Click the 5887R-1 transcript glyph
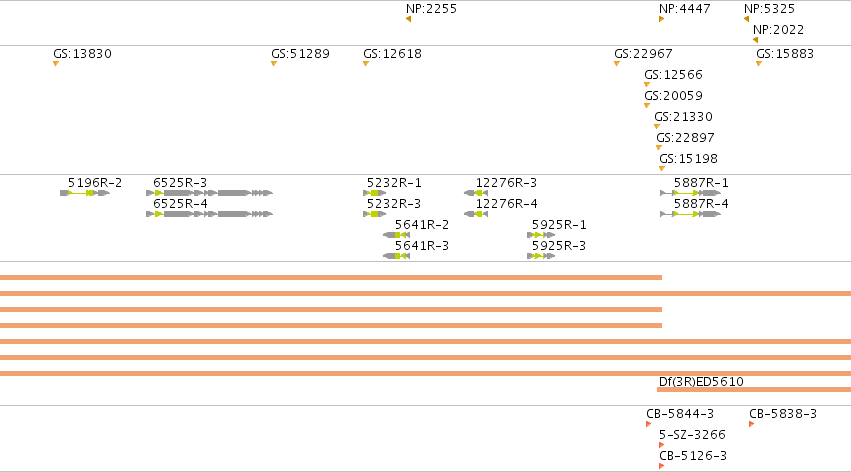 coord(690,193)
